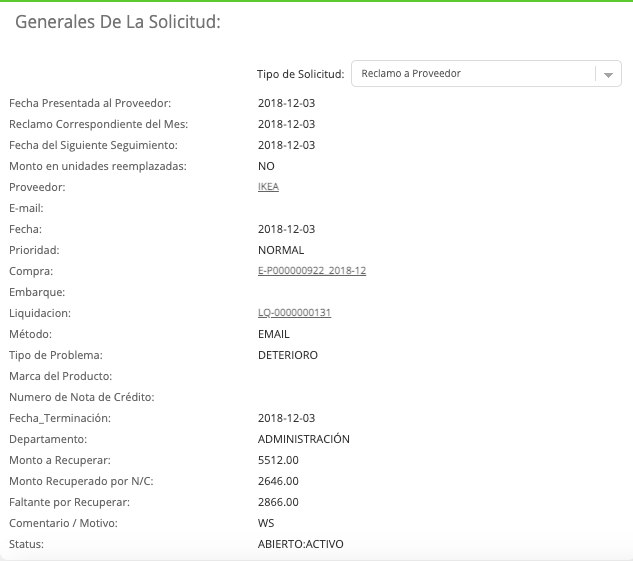The height and width of the screenshot is (561, 633).
Task: Click the Reclamo a Proveedor combo box
Action: click(x=486, y=73)
